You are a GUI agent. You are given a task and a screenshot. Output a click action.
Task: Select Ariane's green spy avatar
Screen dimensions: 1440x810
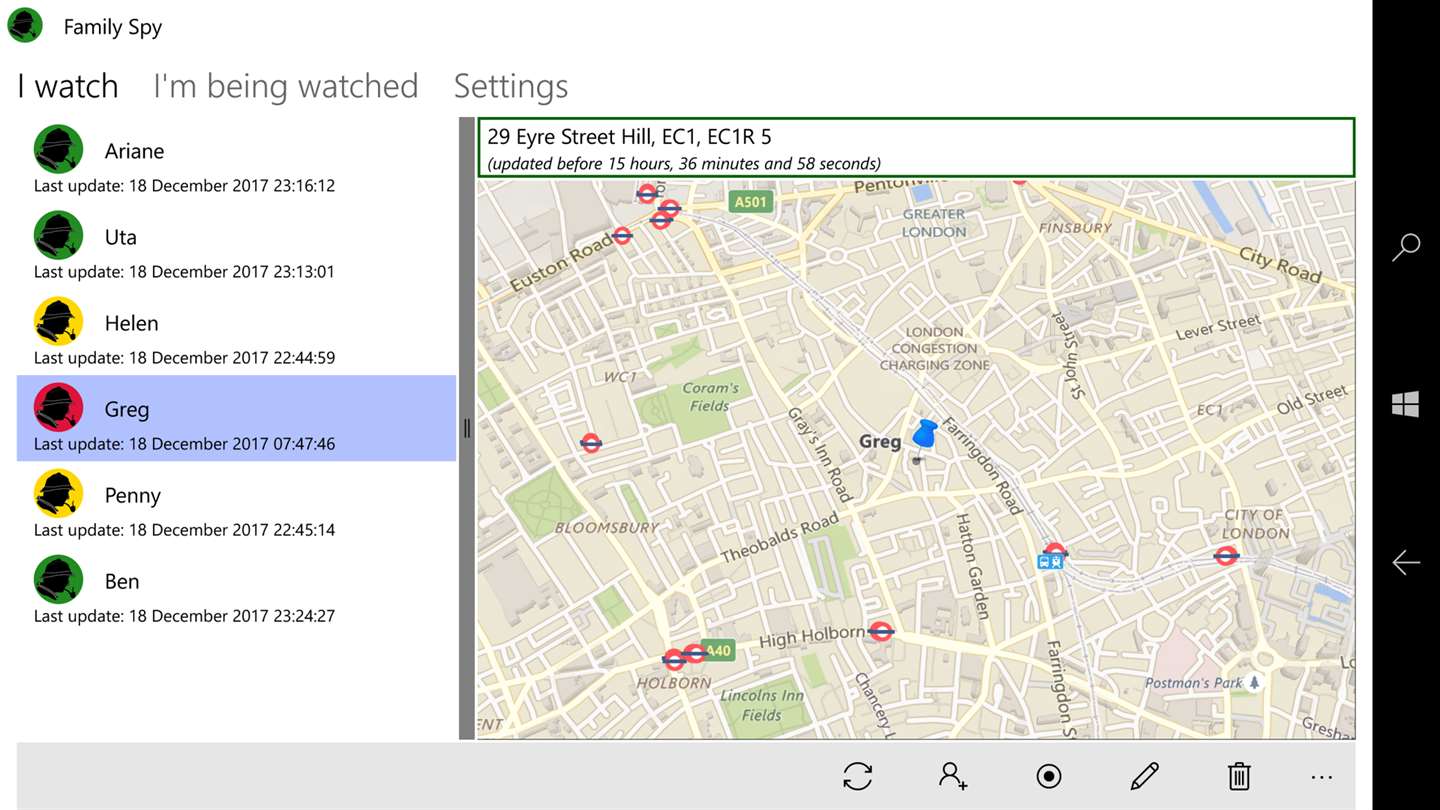pos(58,150)
